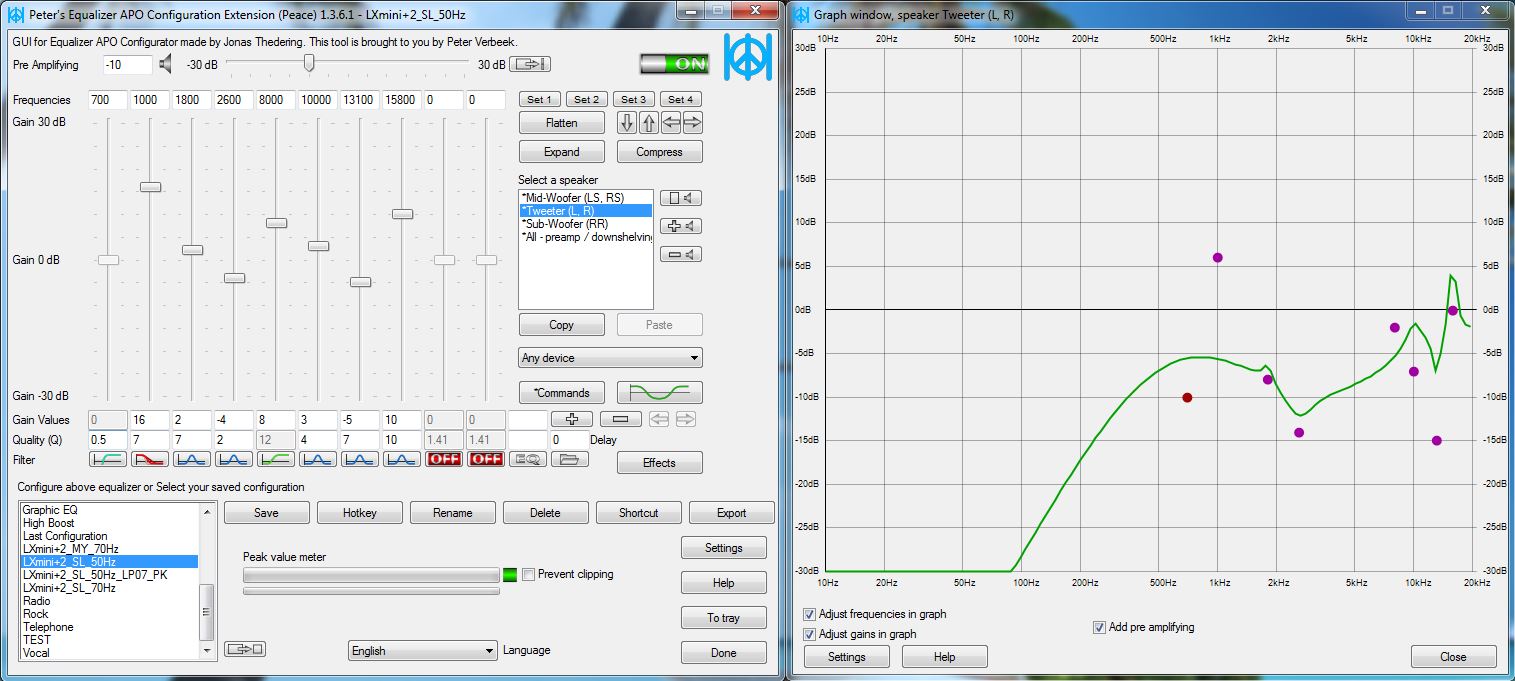Image resolution: width=1515 pixels, height=681 pixels.
Task: Click the Hotkey button
Action: [359, 513]
